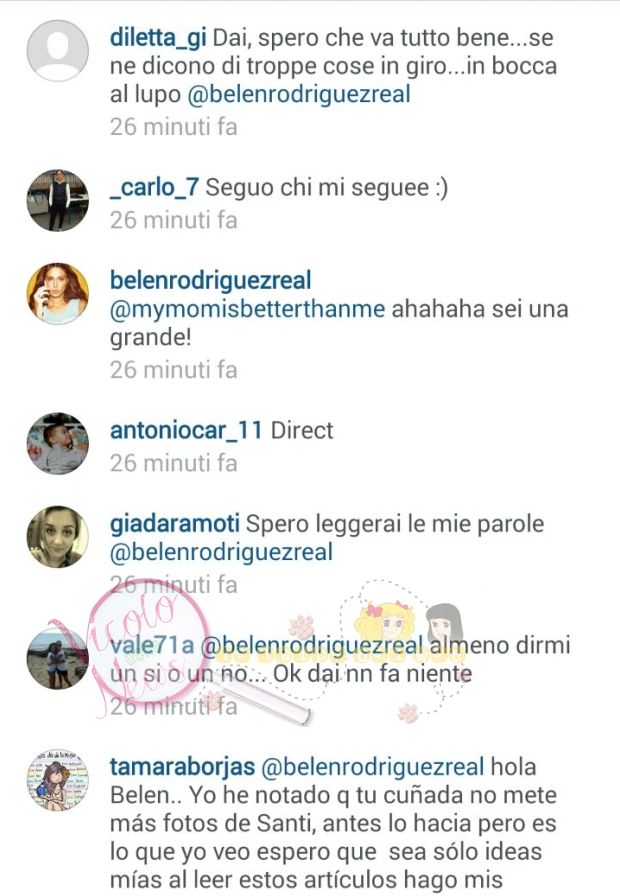The image size is (620, 896).
Task: Open the diletta_gi username link
Action: (158, 38)
